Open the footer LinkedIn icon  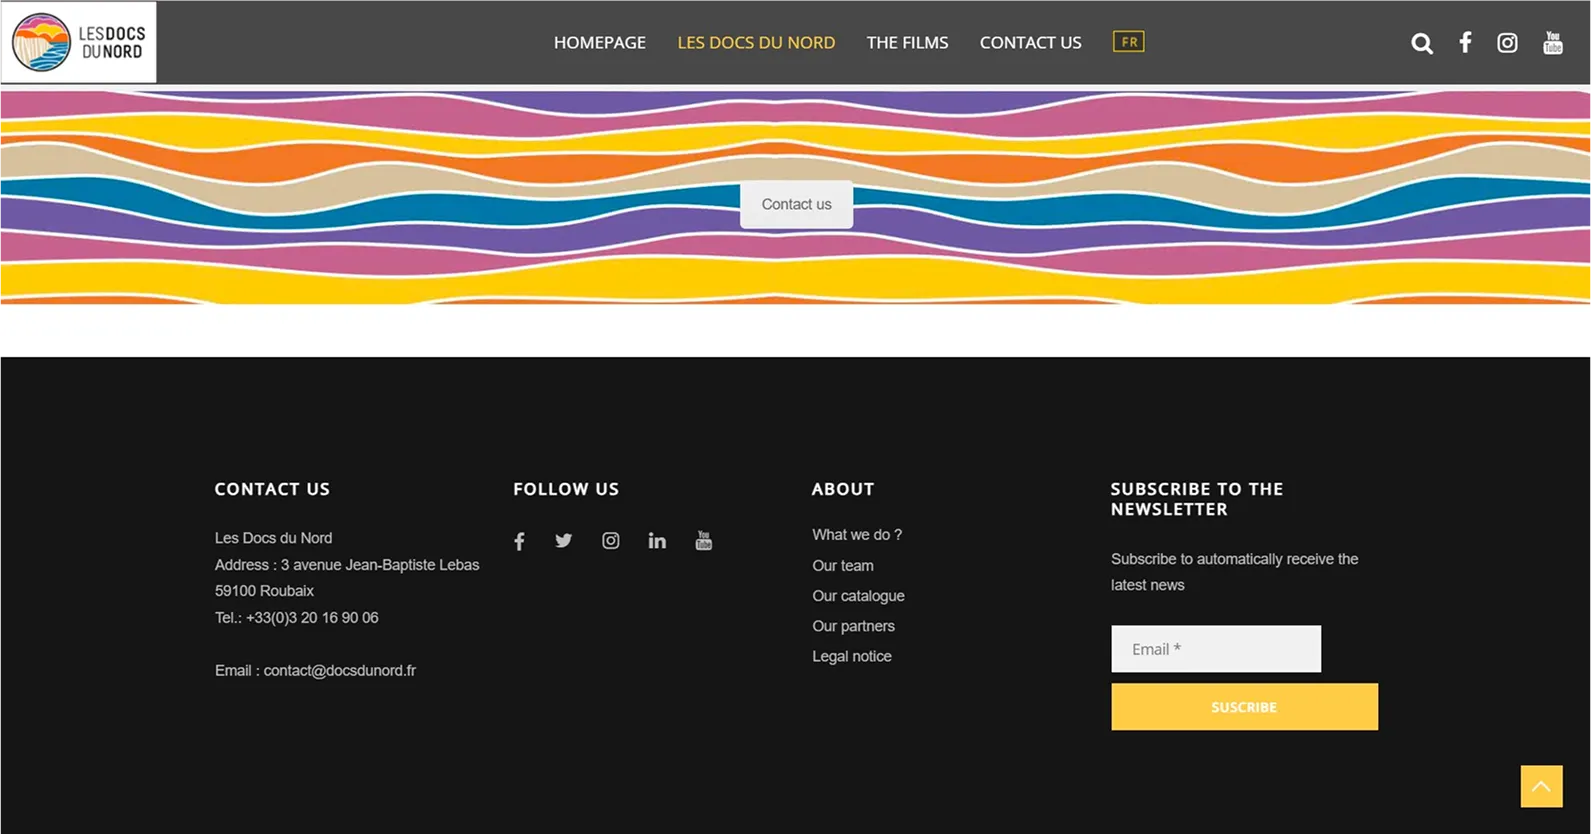pos(657,541)
